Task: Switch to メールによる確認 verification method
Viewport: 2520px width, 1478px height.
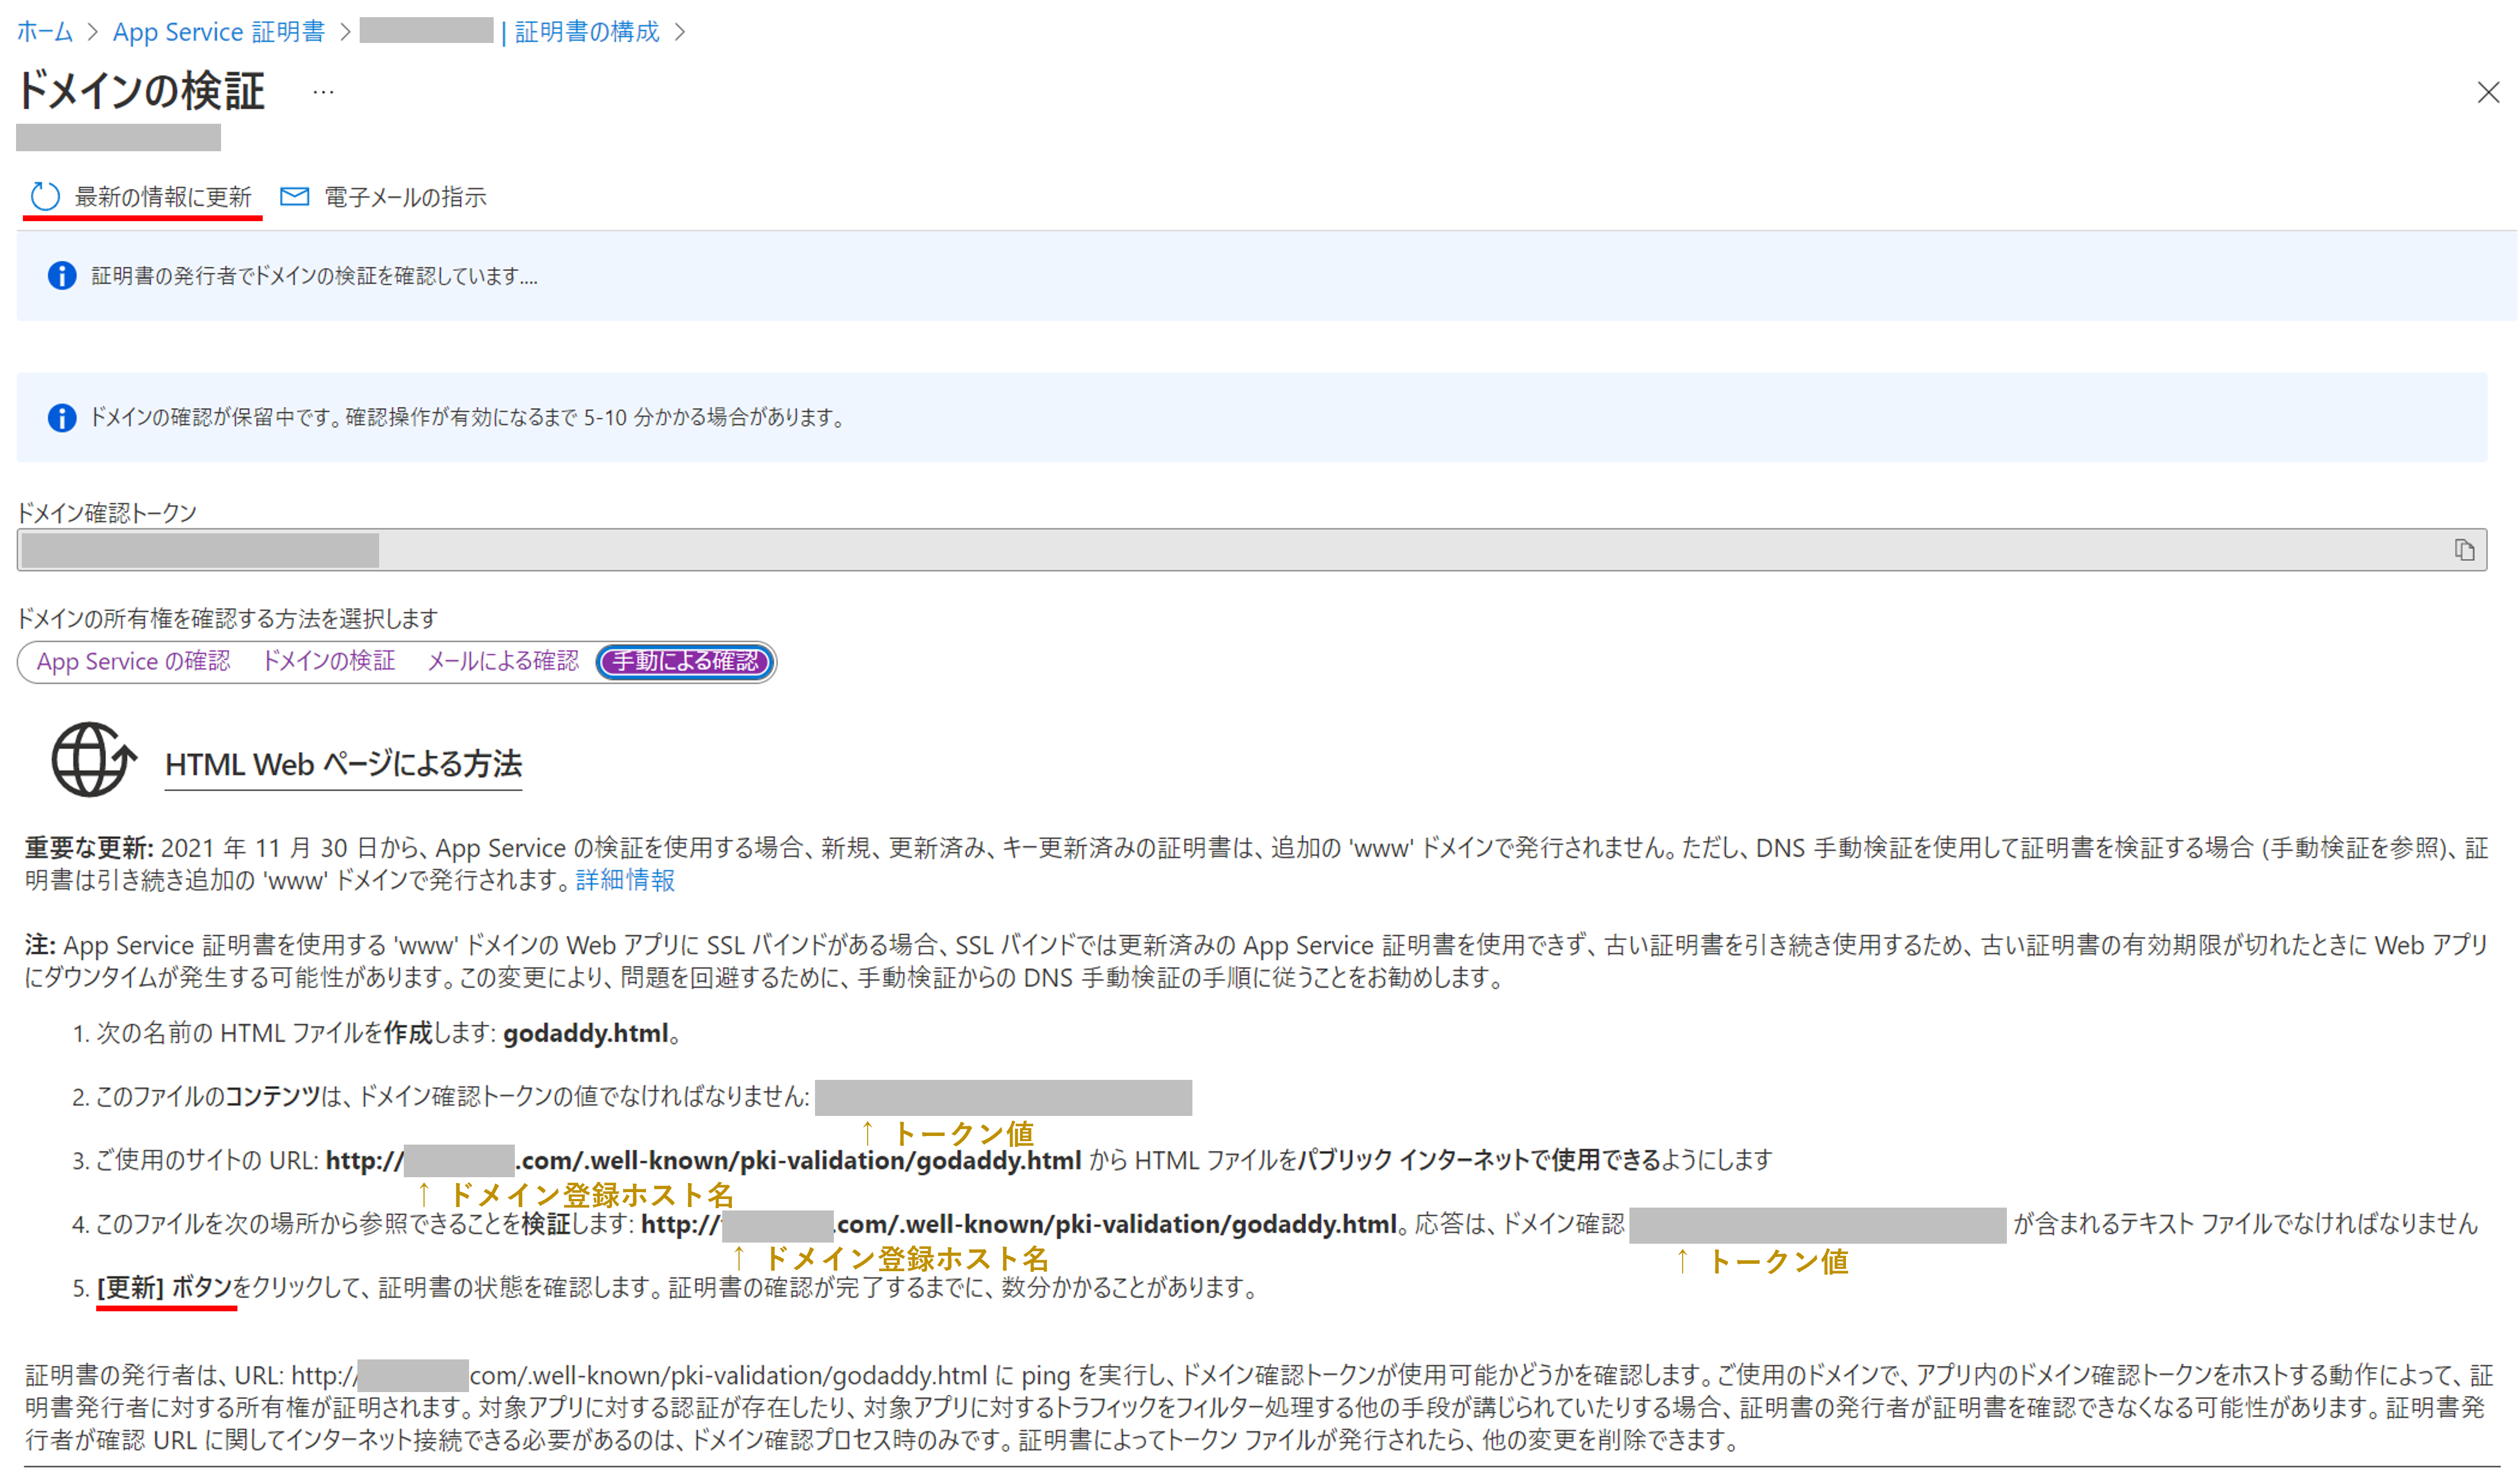Action: coord(505,661)
